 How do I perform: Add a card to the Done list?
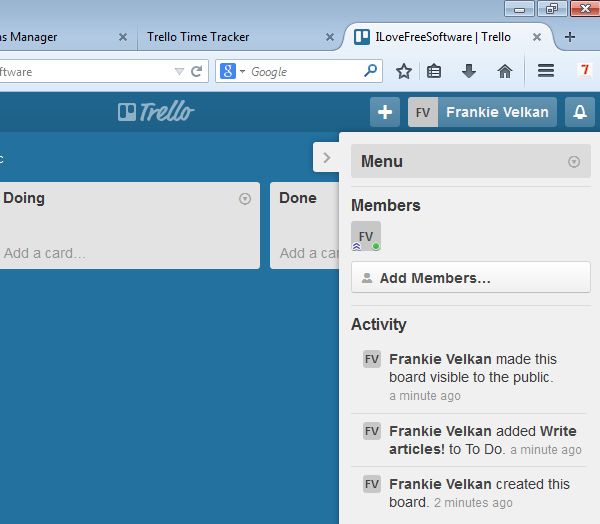(309, 253)
